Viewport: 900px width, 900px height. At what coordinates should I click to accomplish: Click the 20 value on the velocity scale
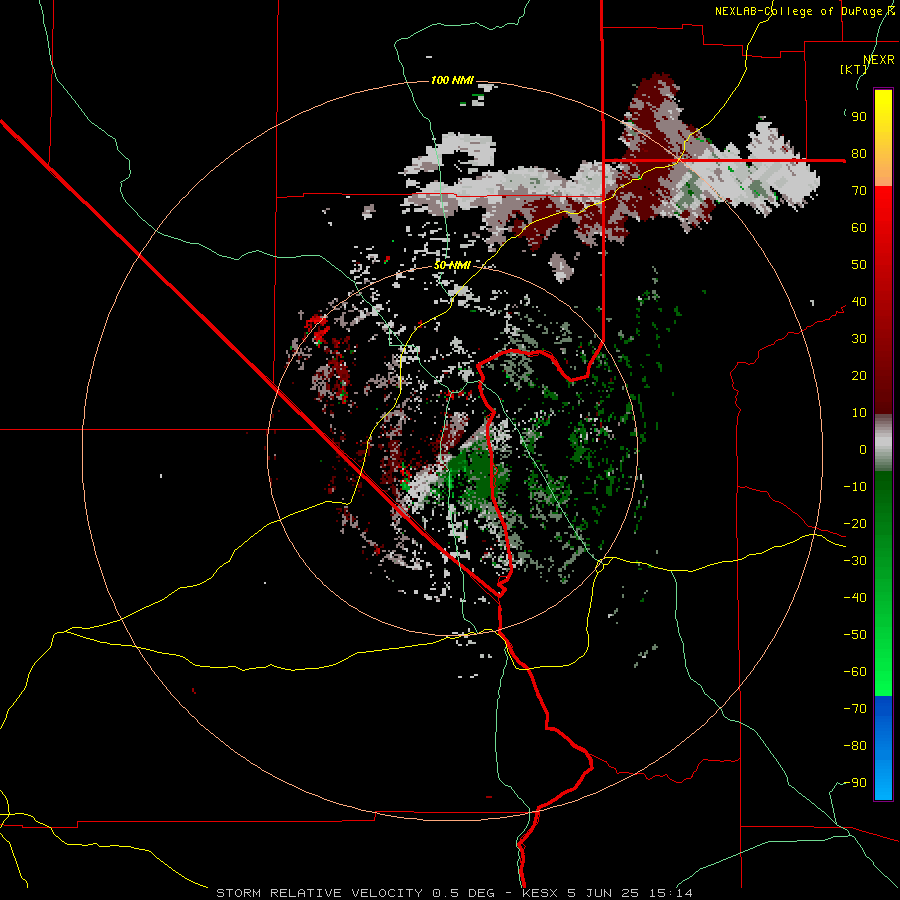click(859, 375)
